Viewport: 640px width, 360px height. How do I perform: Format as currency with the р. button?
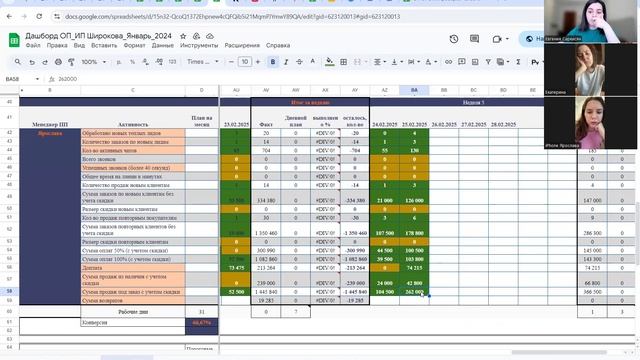119,62
